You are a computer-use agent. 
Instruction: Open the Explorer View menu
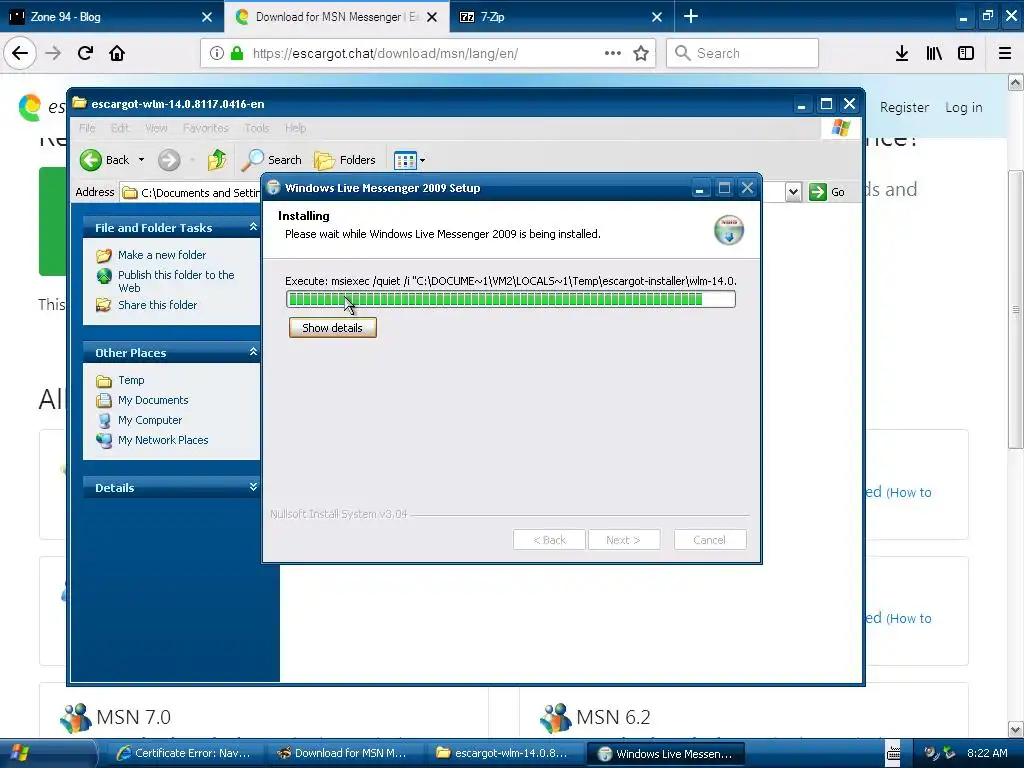[156, 128]
